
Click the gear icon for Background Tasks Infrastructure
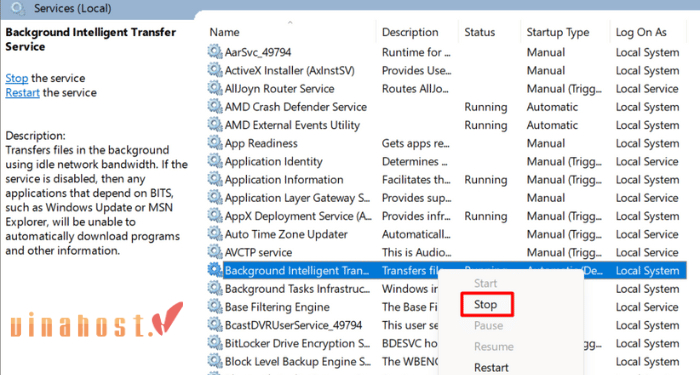pos(215,288)
